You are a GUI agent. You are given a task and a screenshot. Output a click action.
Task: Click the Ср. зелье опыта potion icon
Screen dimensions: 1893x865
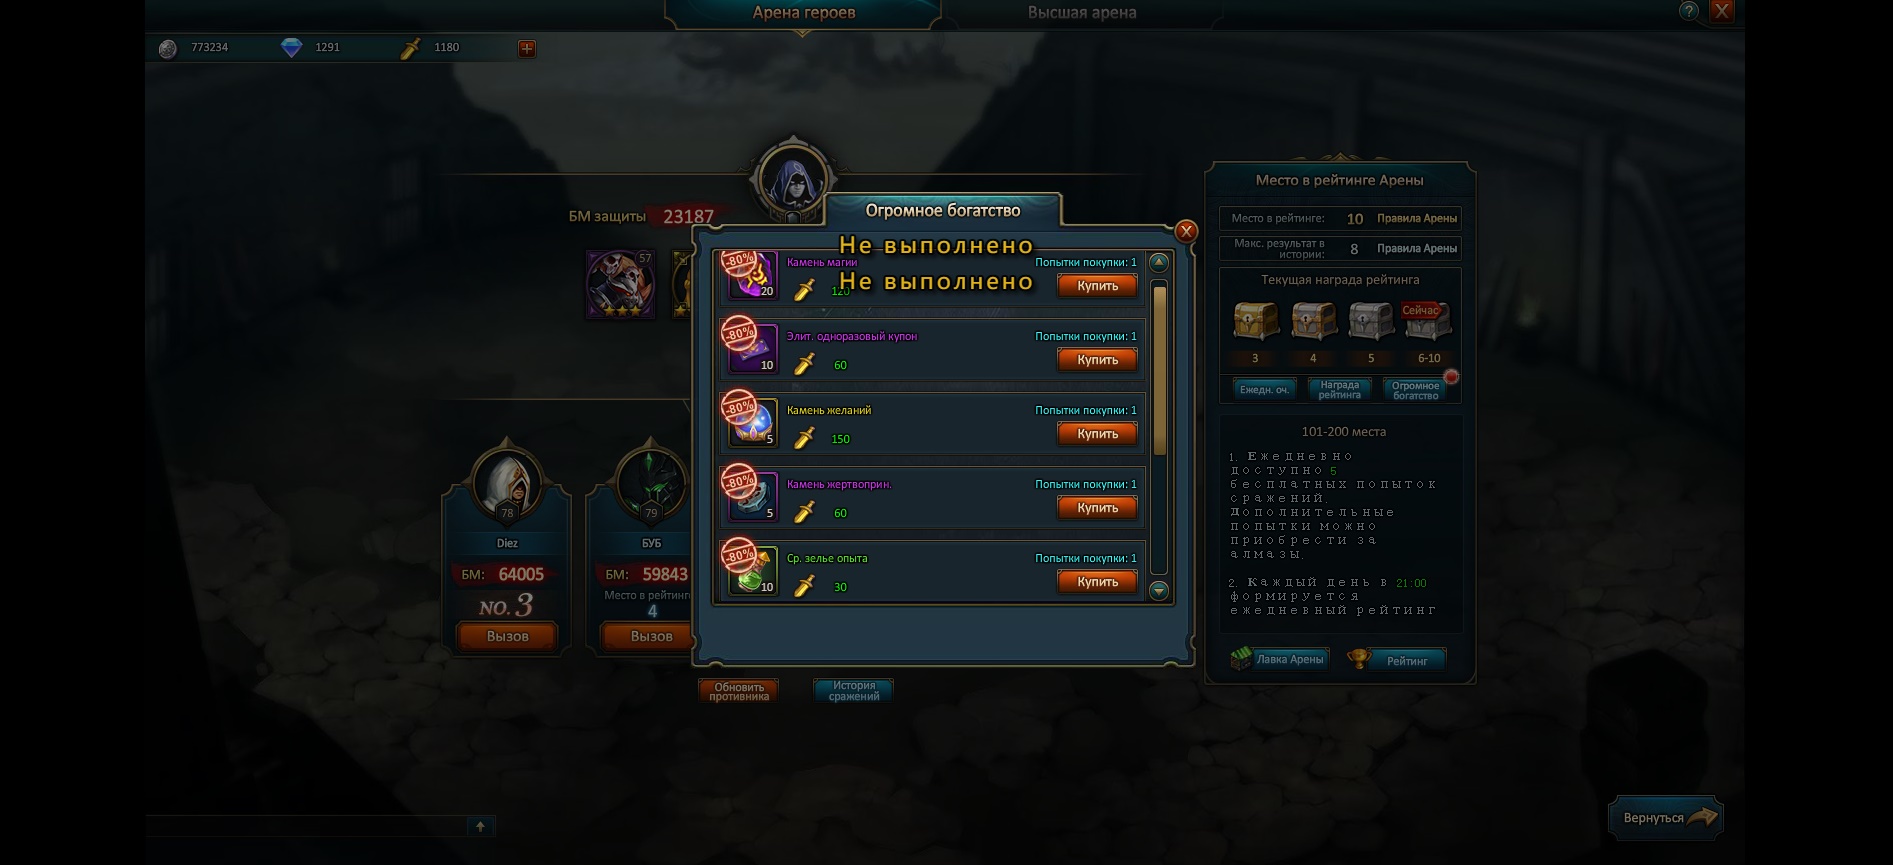753,571
